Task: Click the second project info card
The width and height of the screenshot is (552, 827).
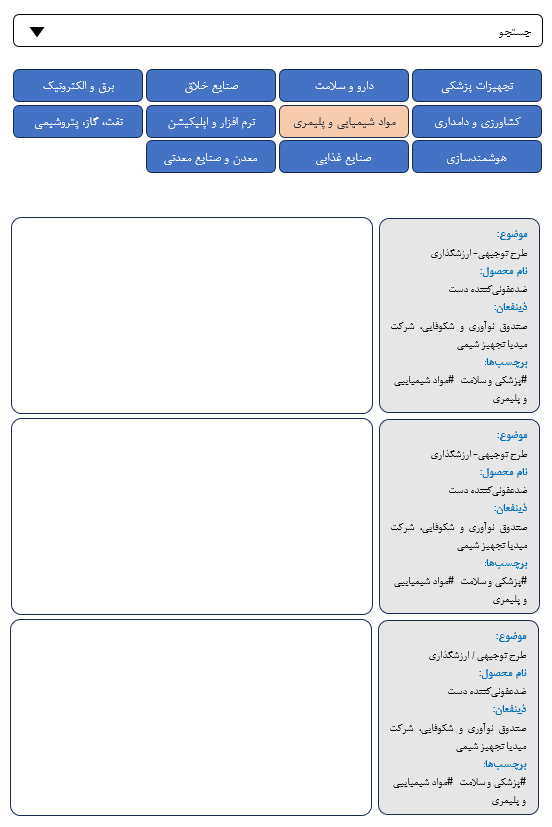Action: [459, 516]
